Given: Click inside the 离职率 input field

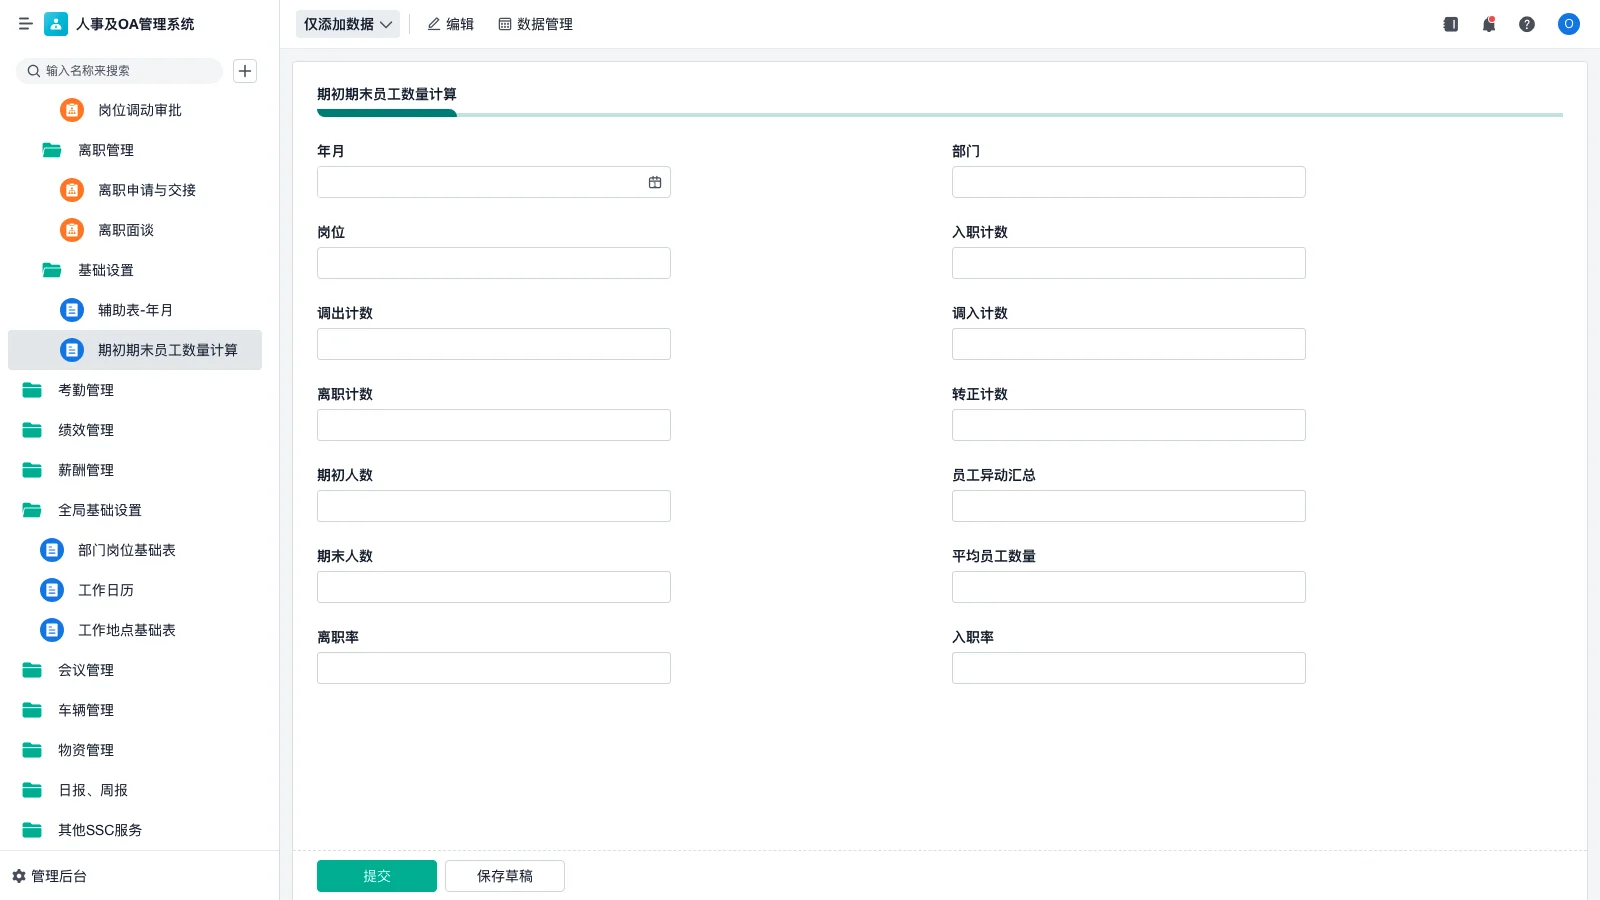Looking at the screenshot, I should click(493, 667).
